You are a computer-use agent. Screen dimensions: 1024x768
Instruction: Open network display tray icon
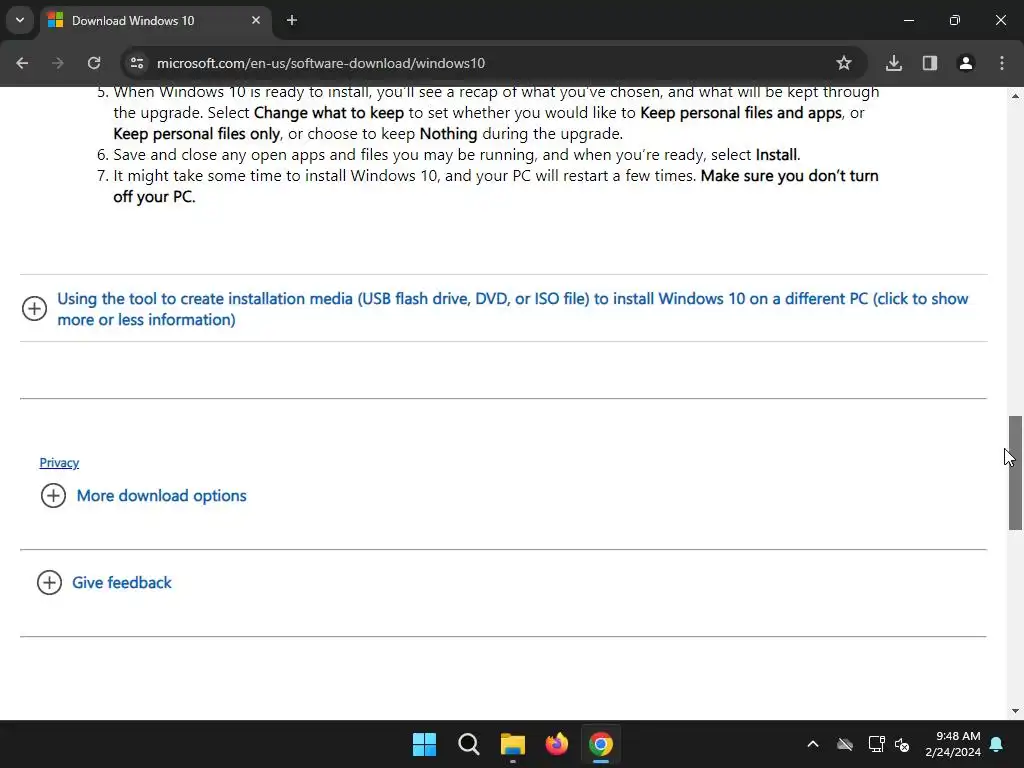[x=876, y=744]
